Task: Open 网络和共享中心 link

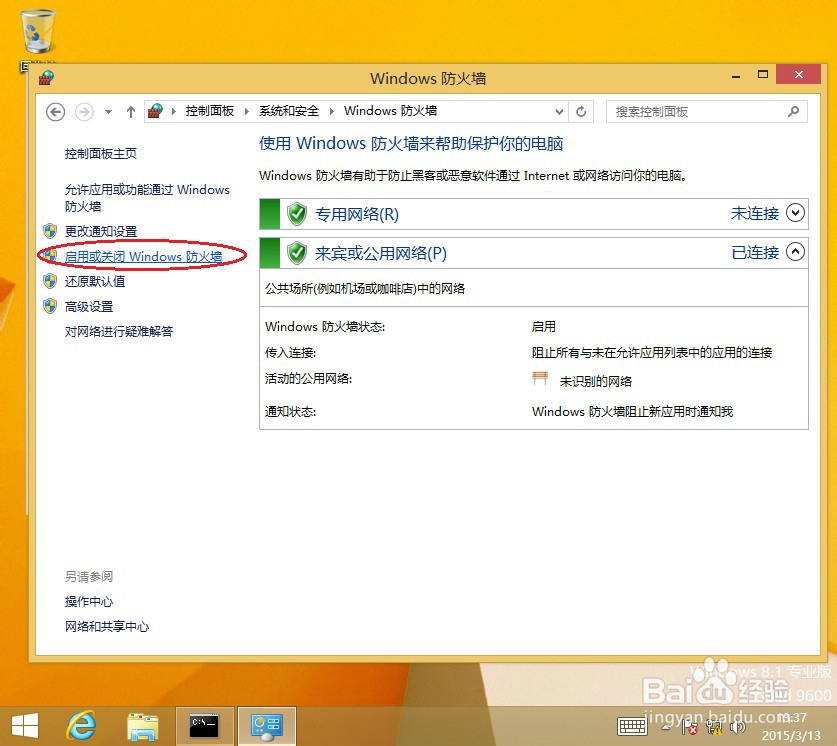Action: click(107, 626)
